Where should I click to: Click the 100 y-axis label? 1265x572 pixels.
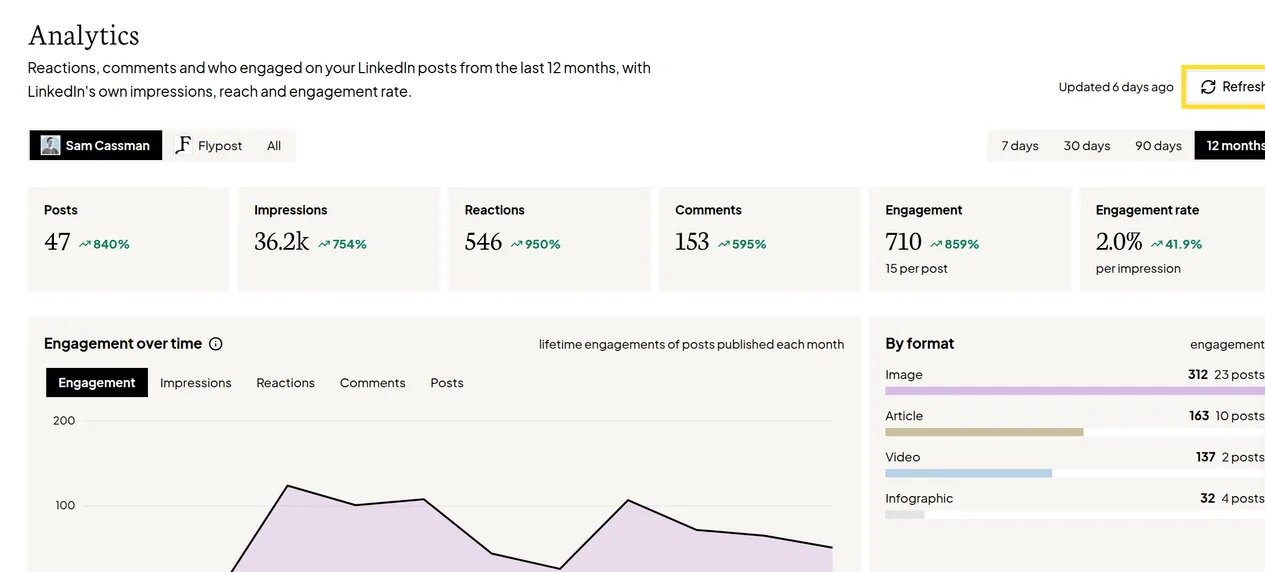point(65,506)
